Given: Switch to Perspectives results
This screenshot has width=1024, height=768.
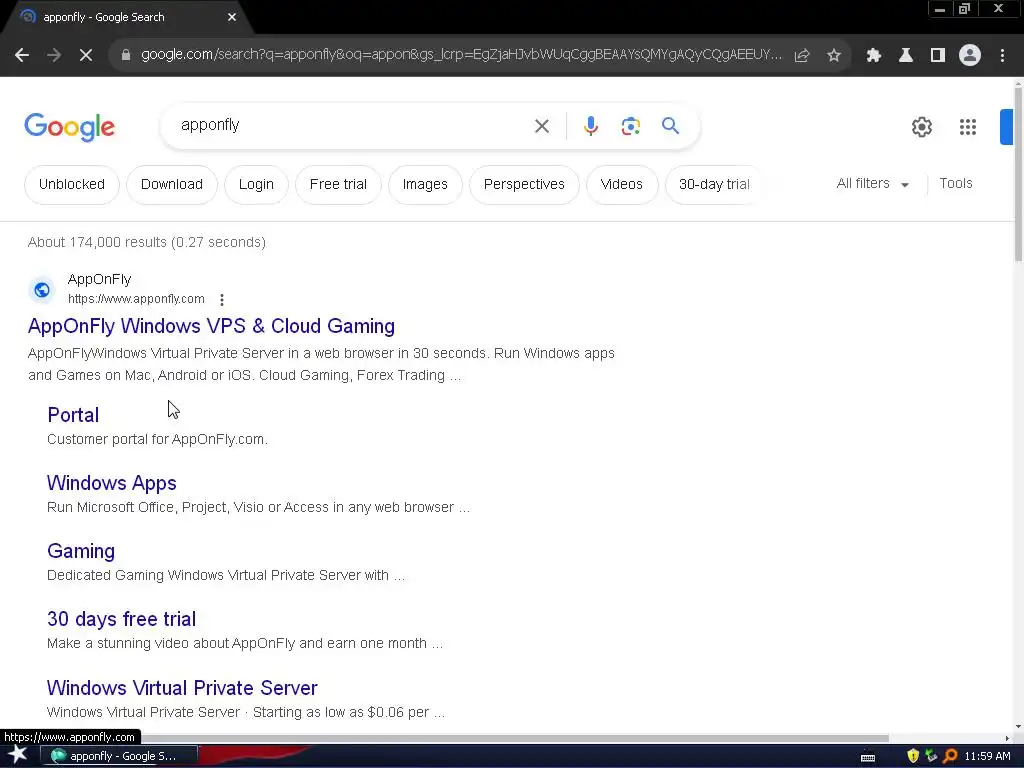Looking at the screenshot, I should point(524,184).
